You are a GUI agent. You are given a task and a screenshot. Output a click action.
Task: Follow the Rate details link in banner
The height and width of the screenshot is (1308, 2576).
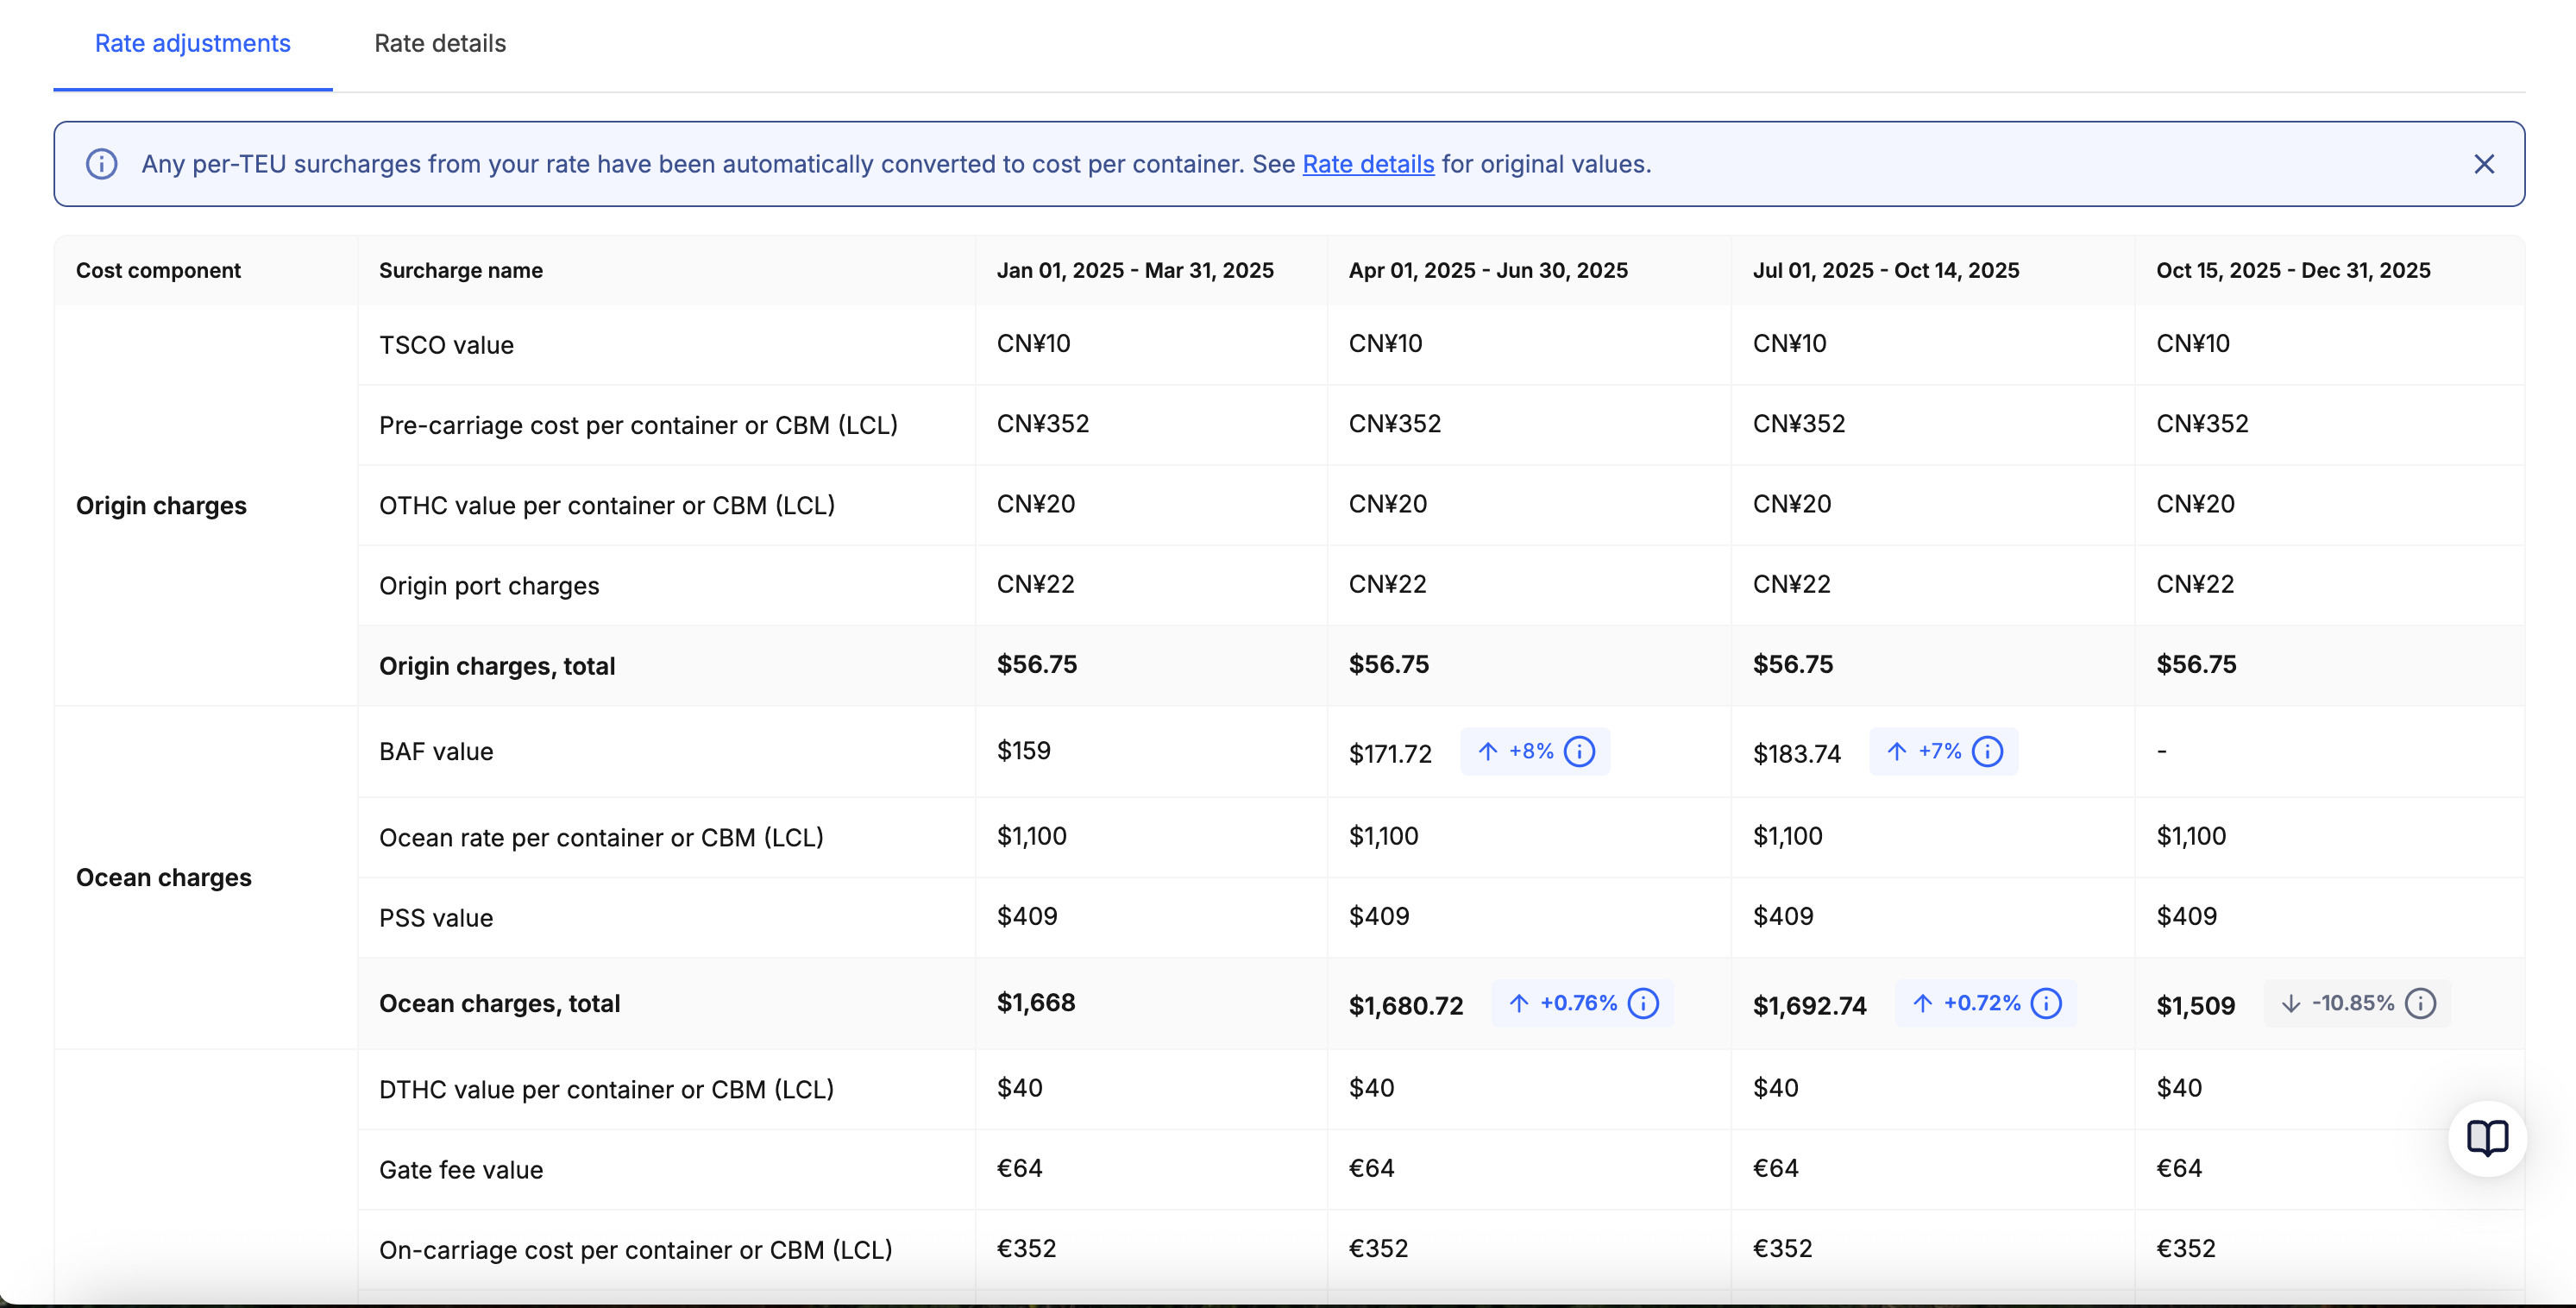coord(1367,164)
